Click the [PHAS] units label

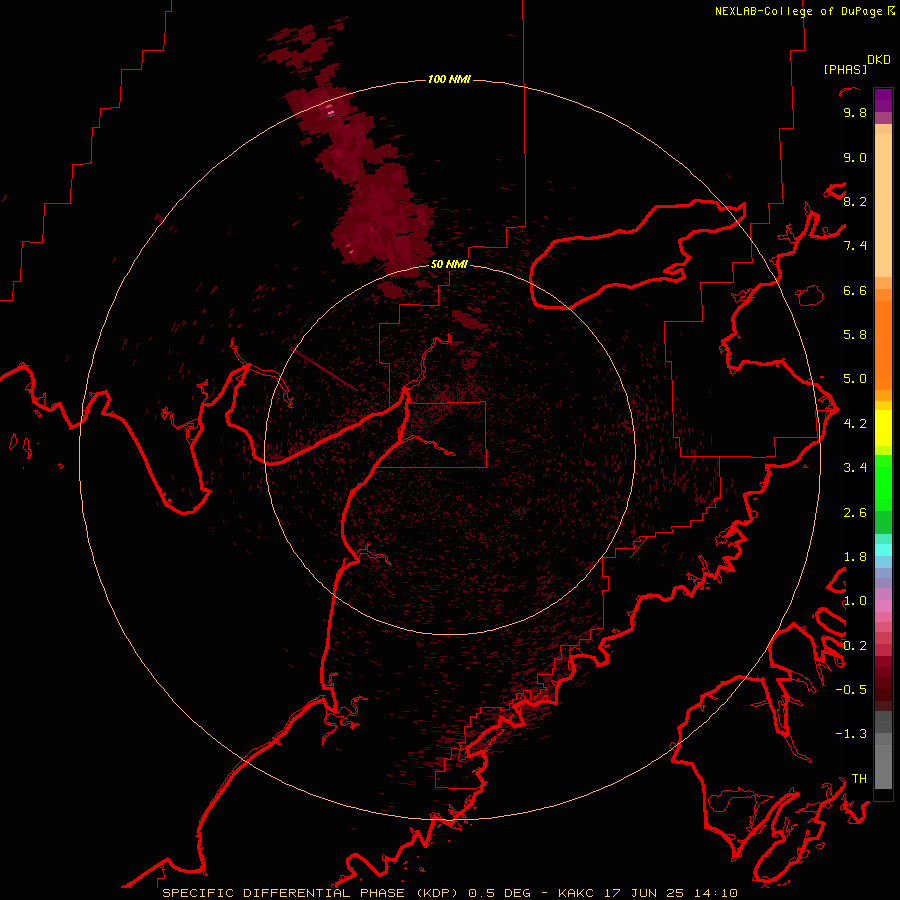click(845, 70)
